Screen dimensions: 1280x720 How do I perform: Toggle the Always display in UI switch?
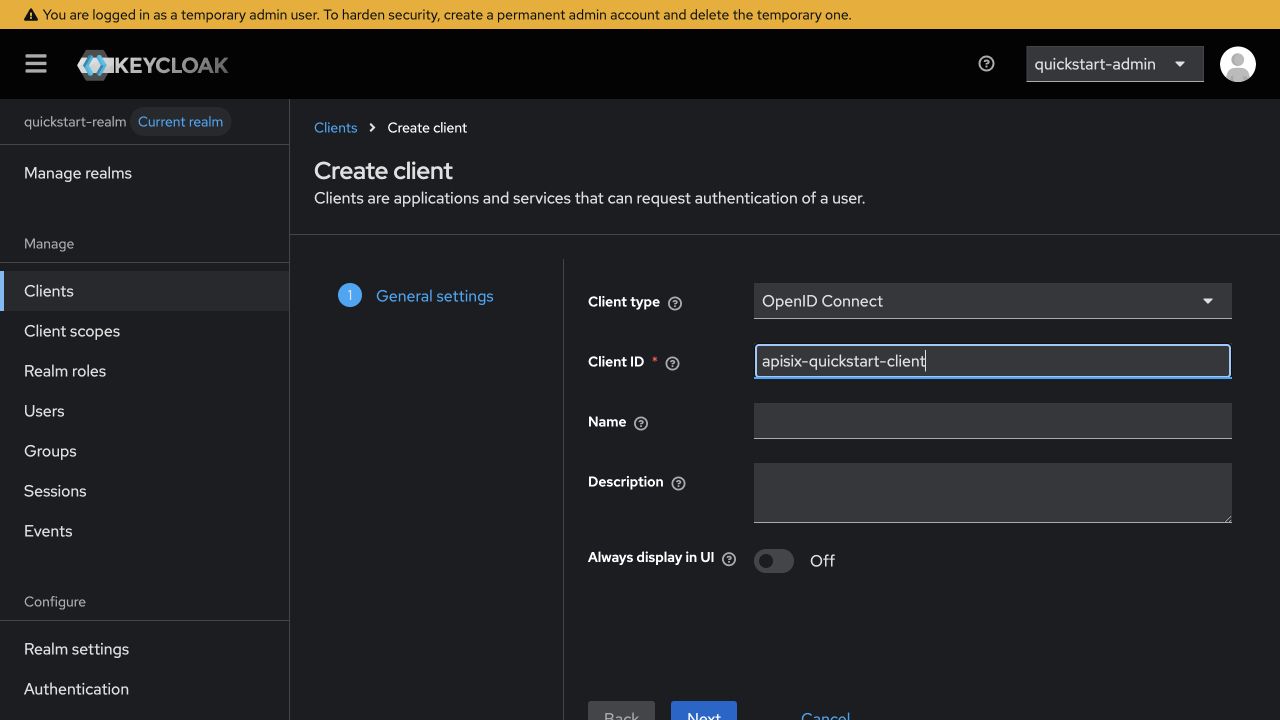[x=774, y=561]
